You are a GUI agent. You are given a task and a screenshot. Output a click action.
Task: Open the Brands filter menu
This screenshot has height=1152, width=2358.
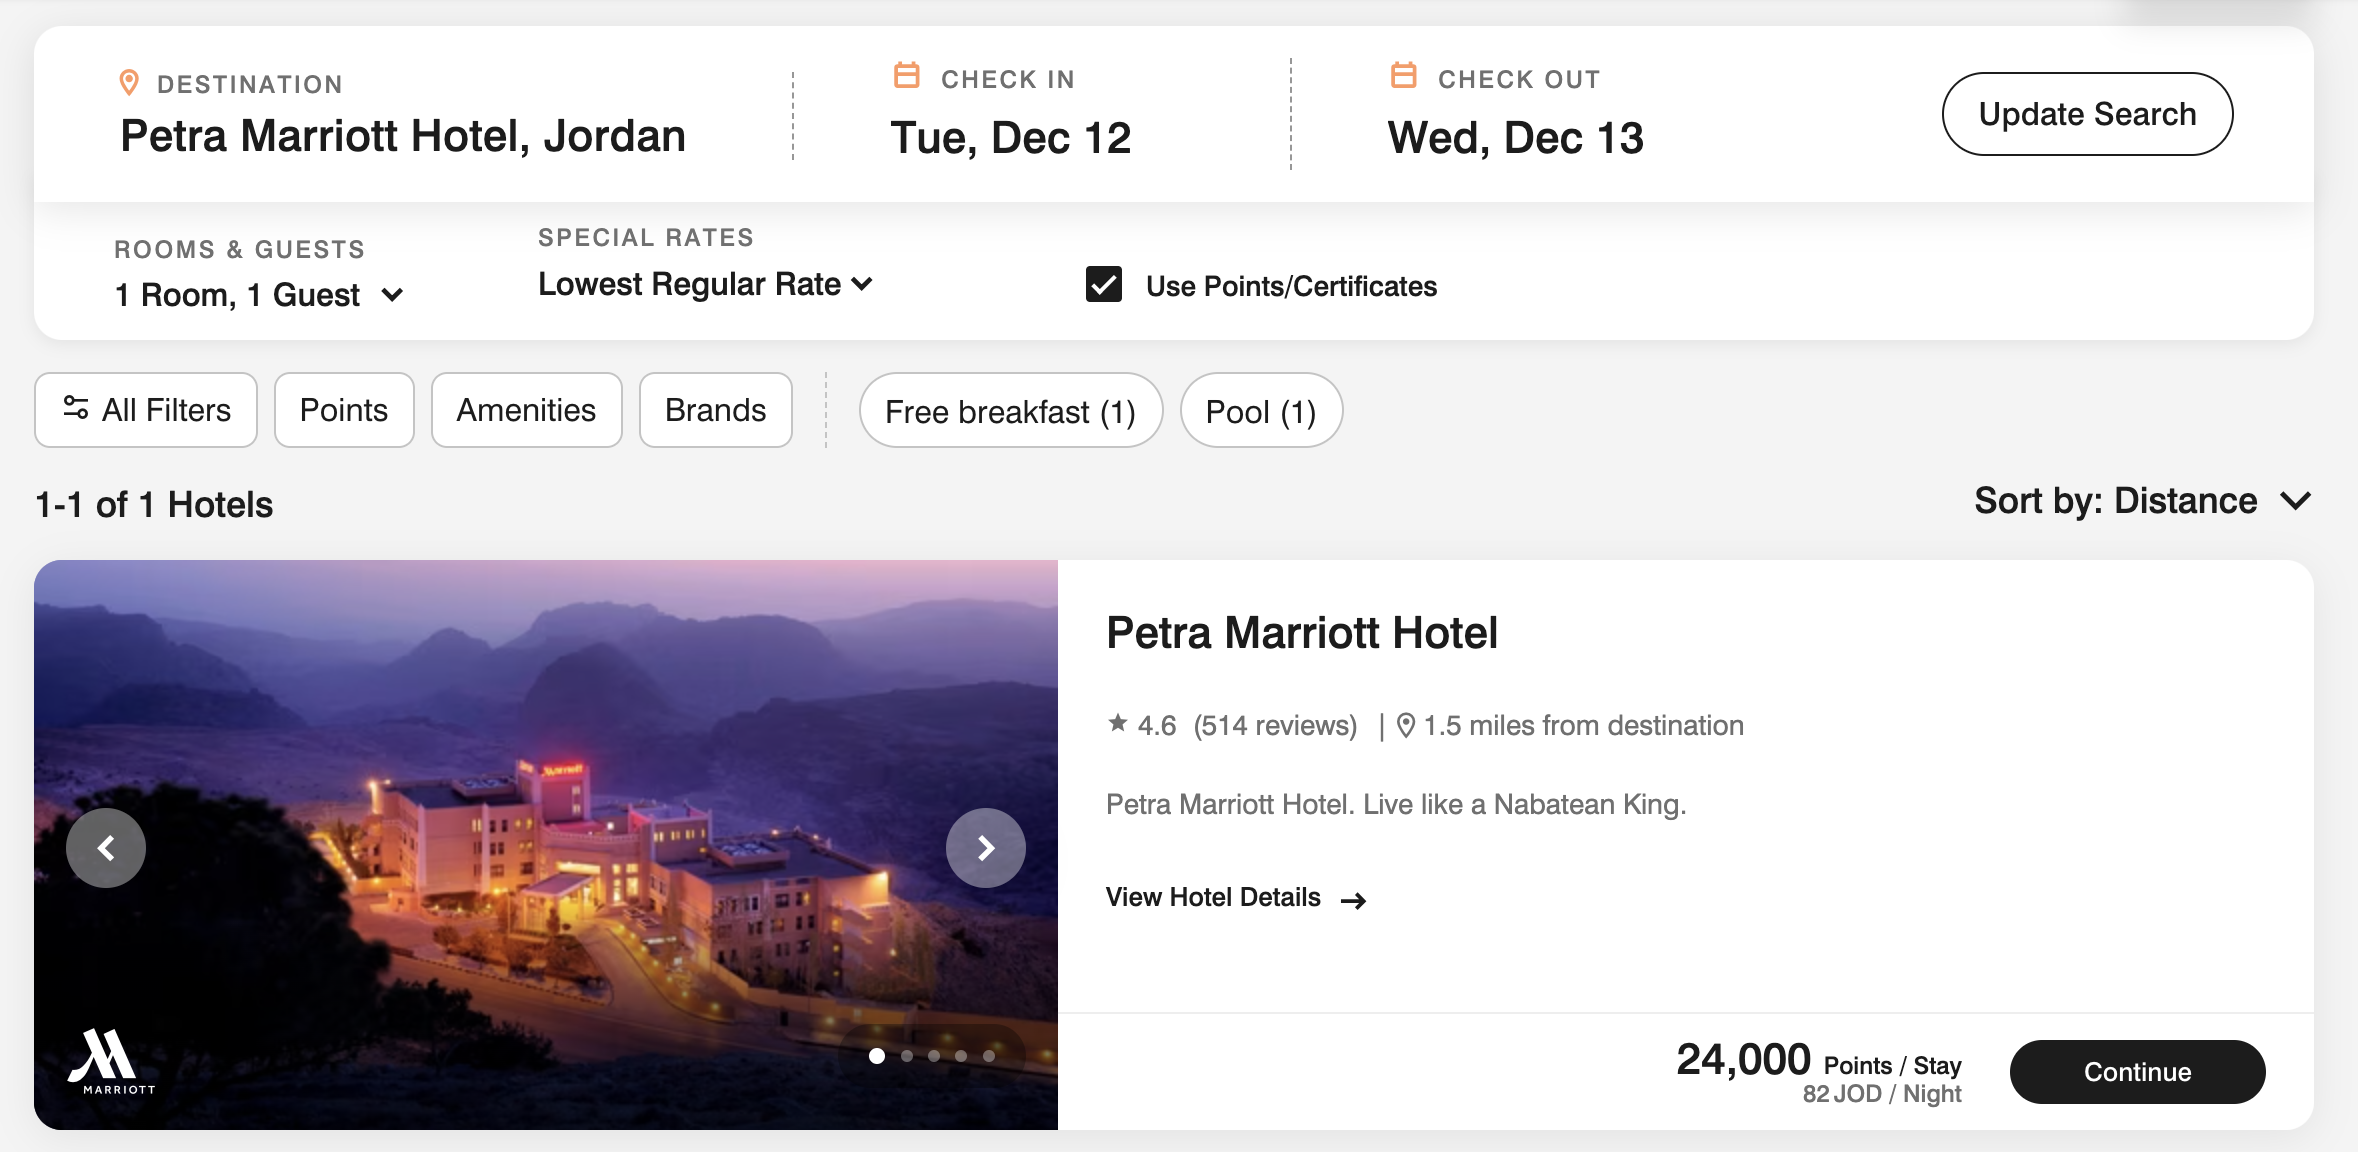[x=716, y=410]
